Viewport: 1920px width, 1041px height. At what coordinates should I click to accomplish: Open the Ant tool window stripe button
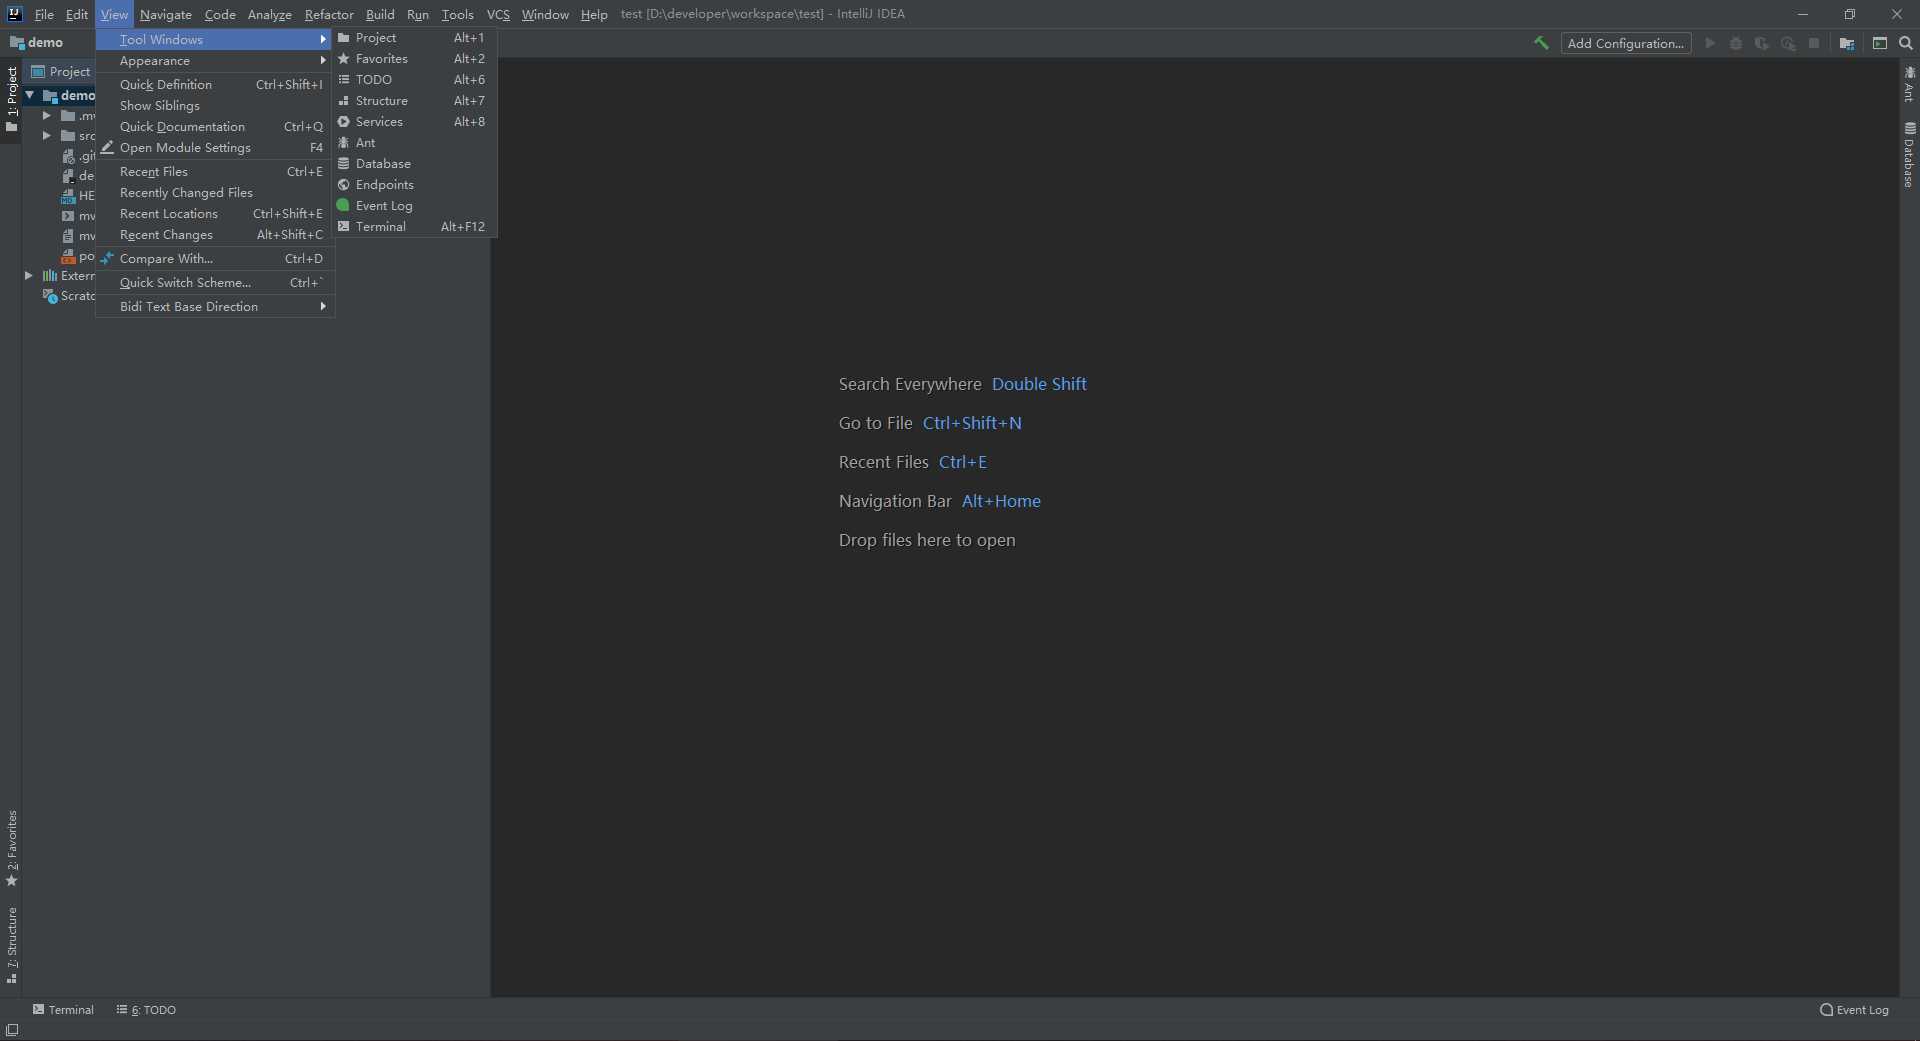(1909, 84)
